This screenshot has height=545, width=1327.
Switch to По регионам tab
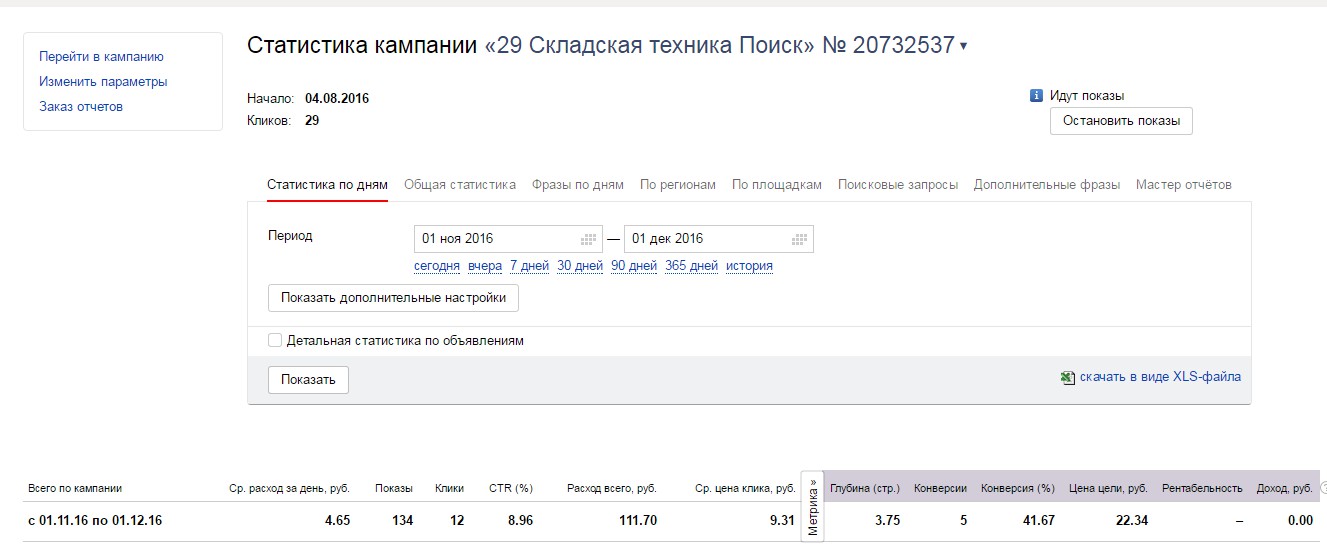678,185
